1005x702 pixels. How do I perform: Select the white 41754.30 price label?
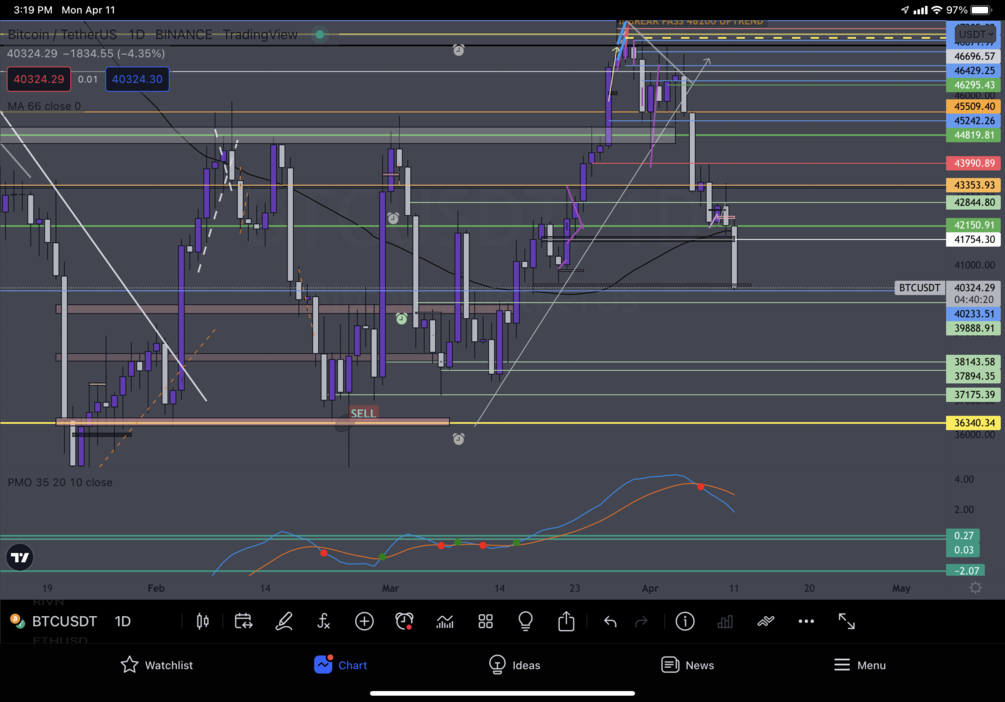pyautogui.click(x=974, y=239)
